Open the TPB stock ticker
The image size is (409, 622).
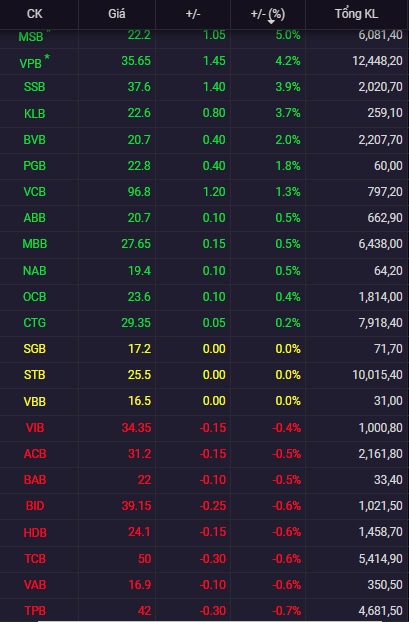click(x=35, y=610)
